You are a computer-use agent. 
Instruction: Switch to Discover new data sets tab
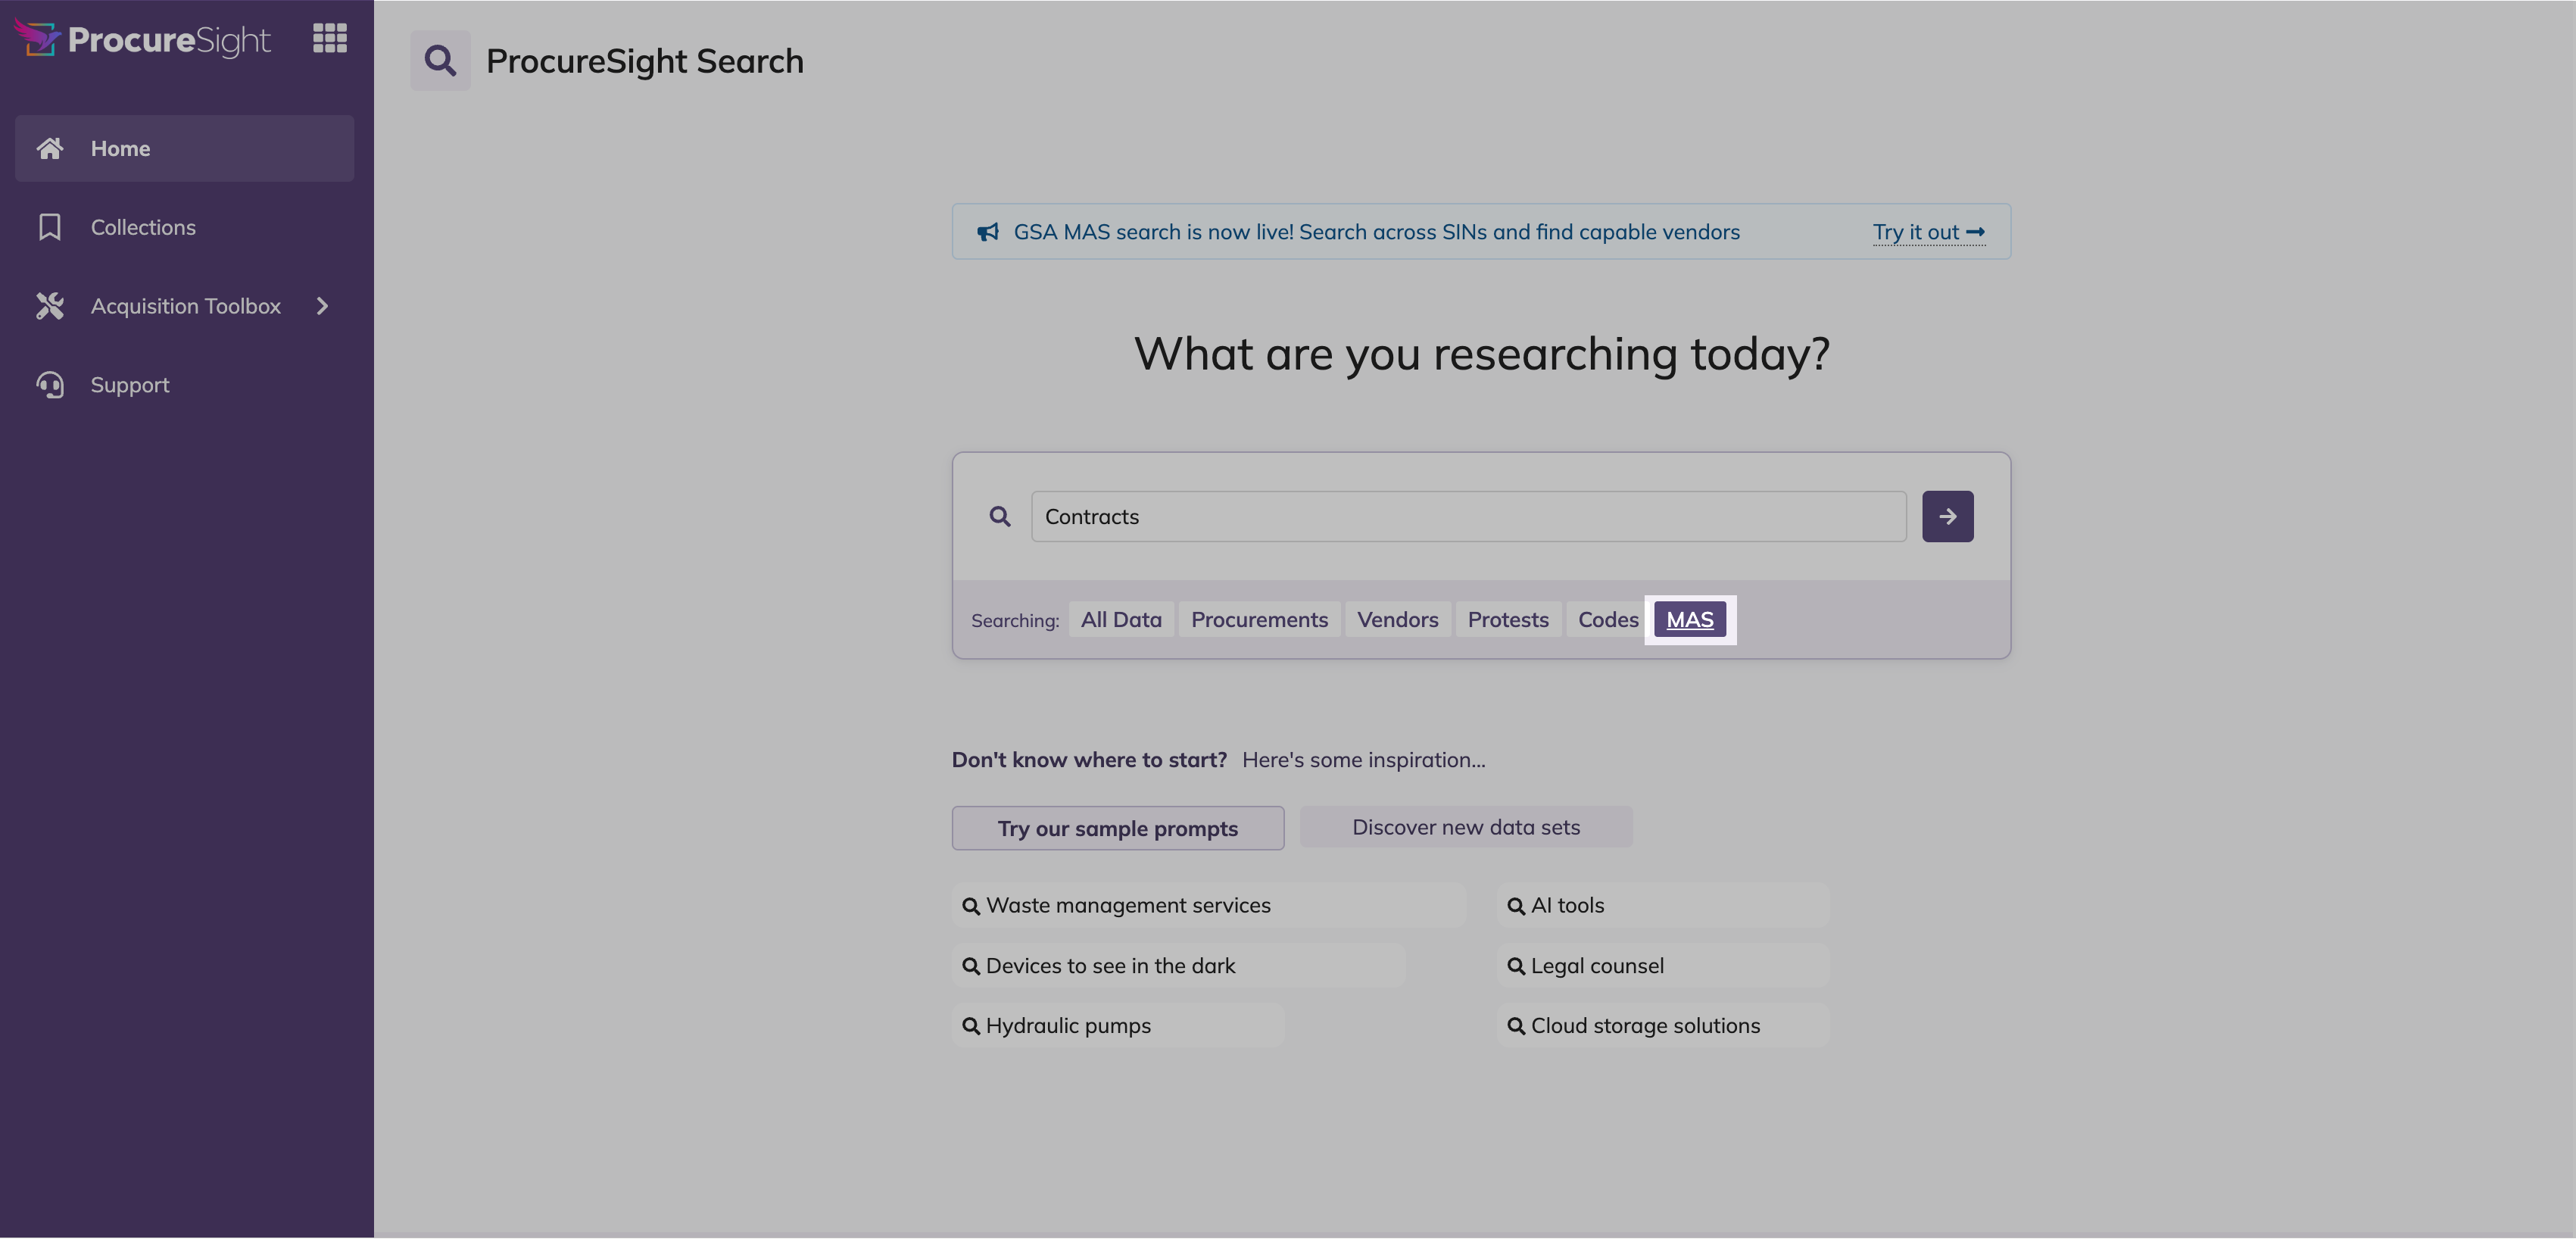pos(1466,827)
